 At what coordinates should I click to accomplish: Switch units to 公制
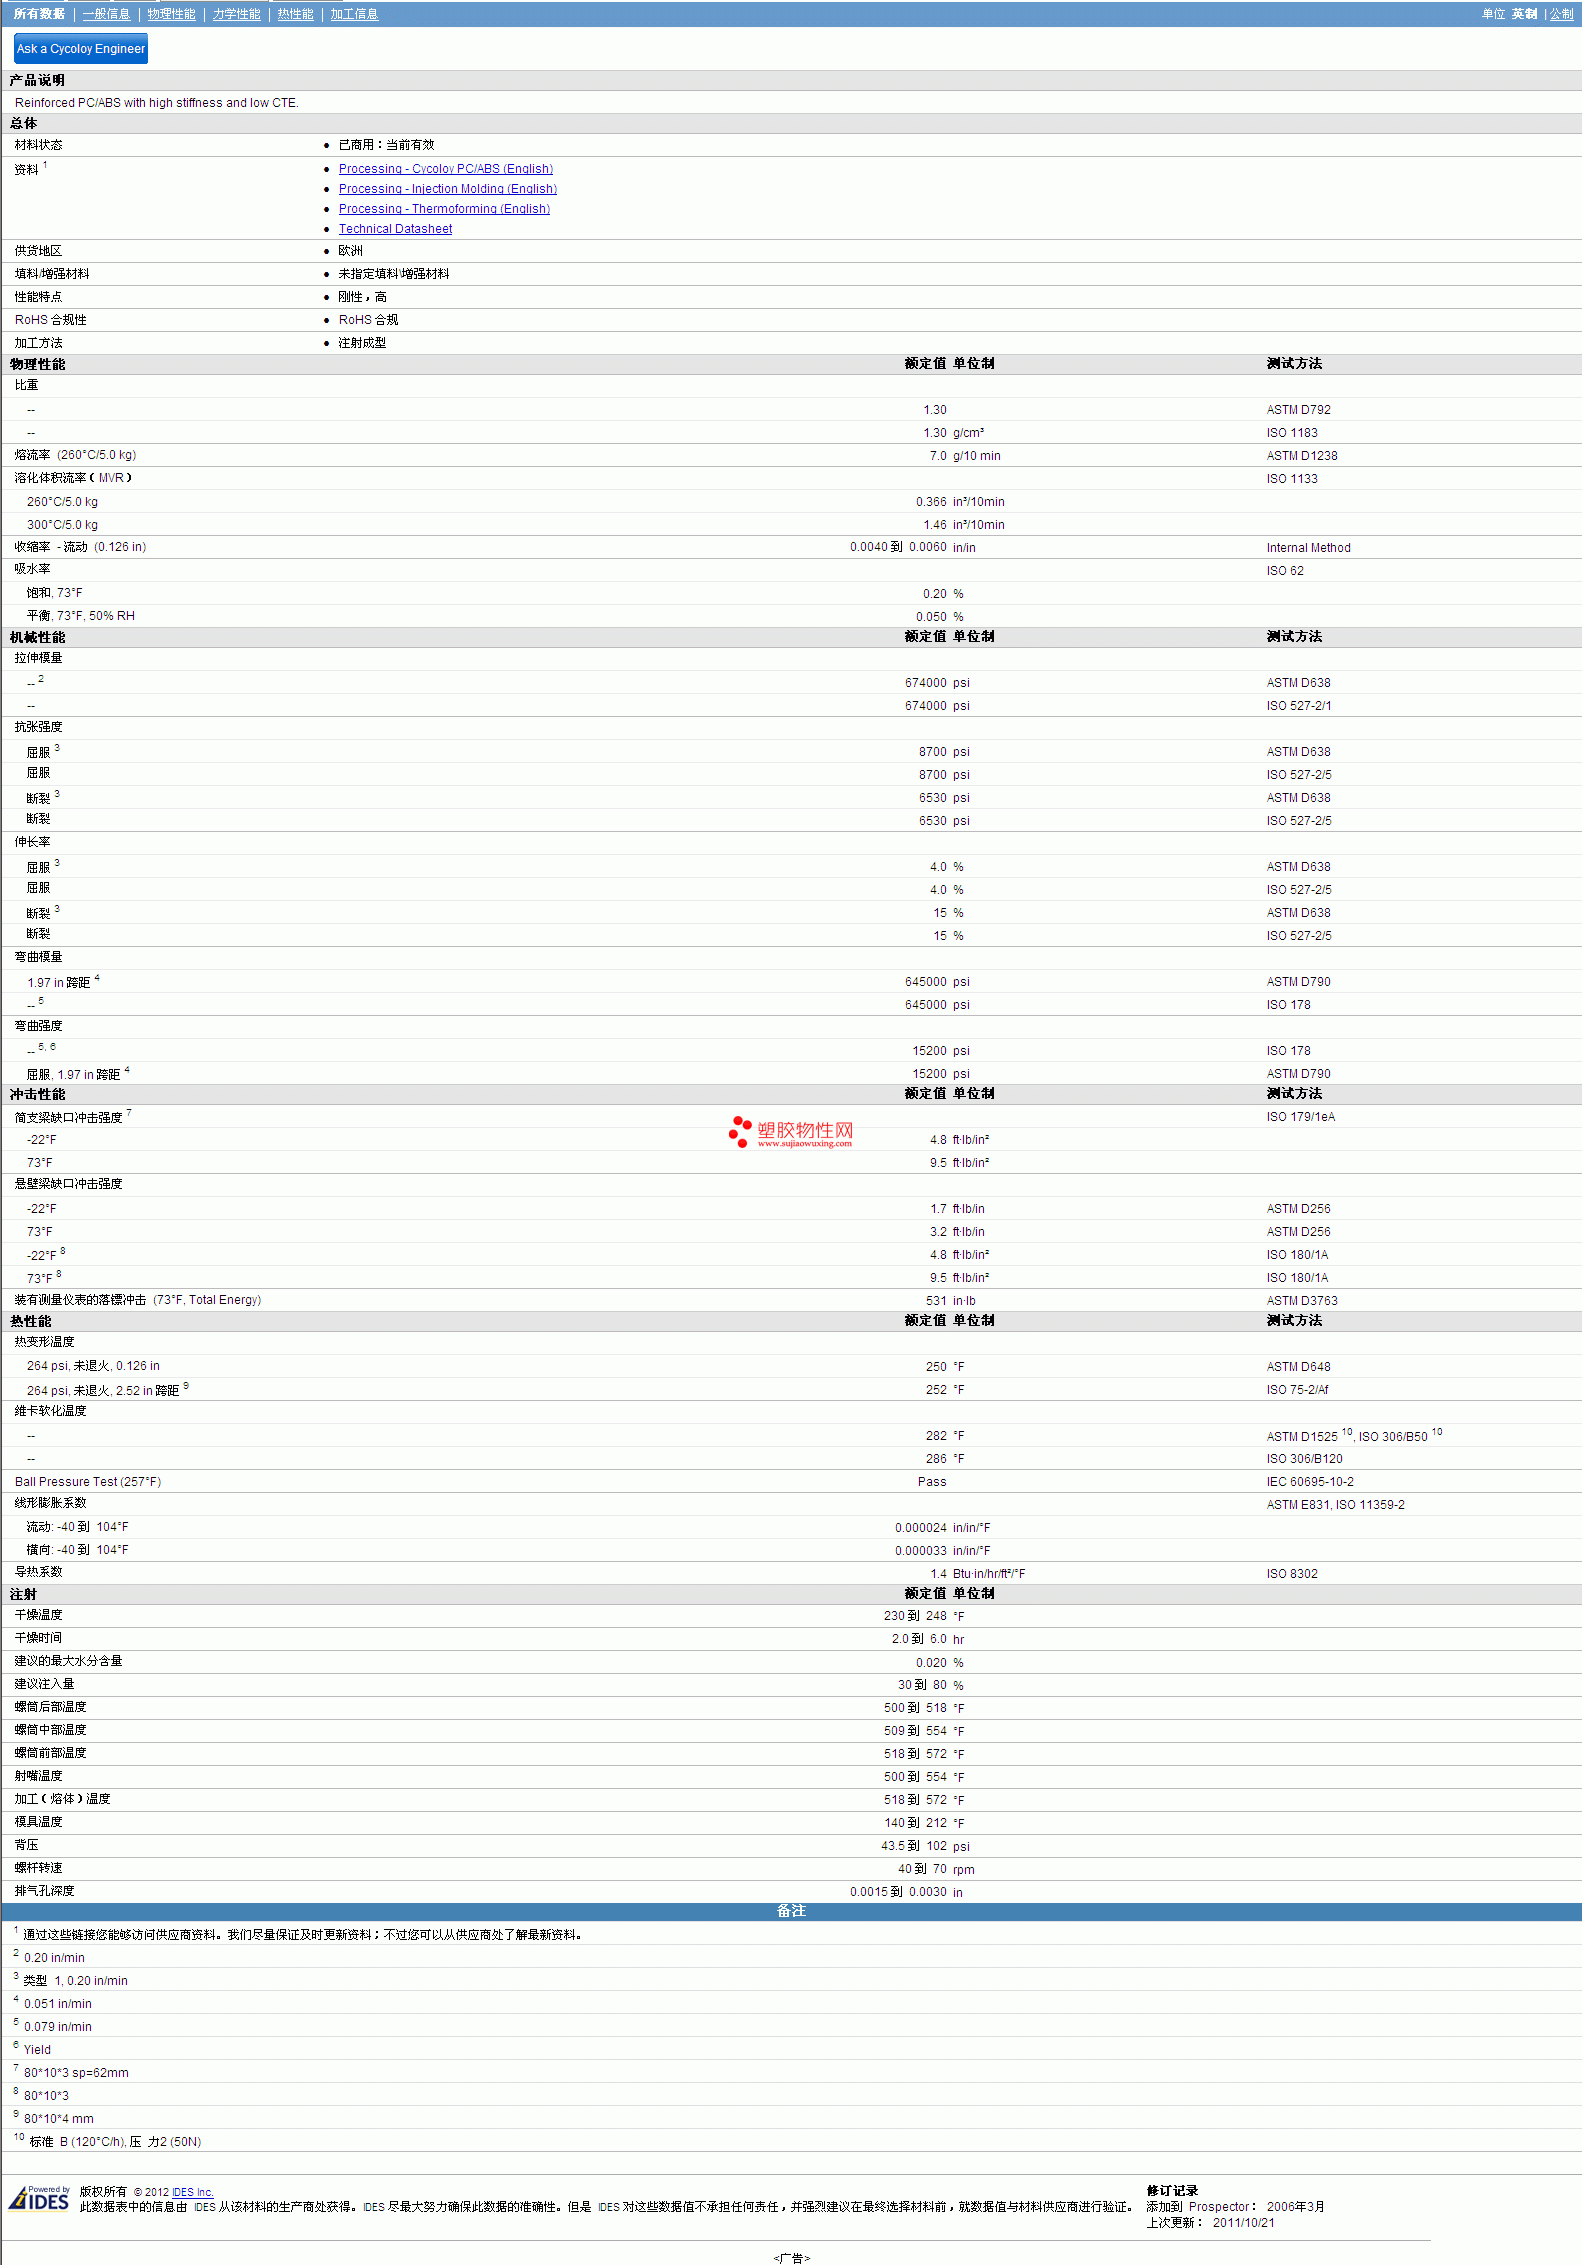point(1561,14)
